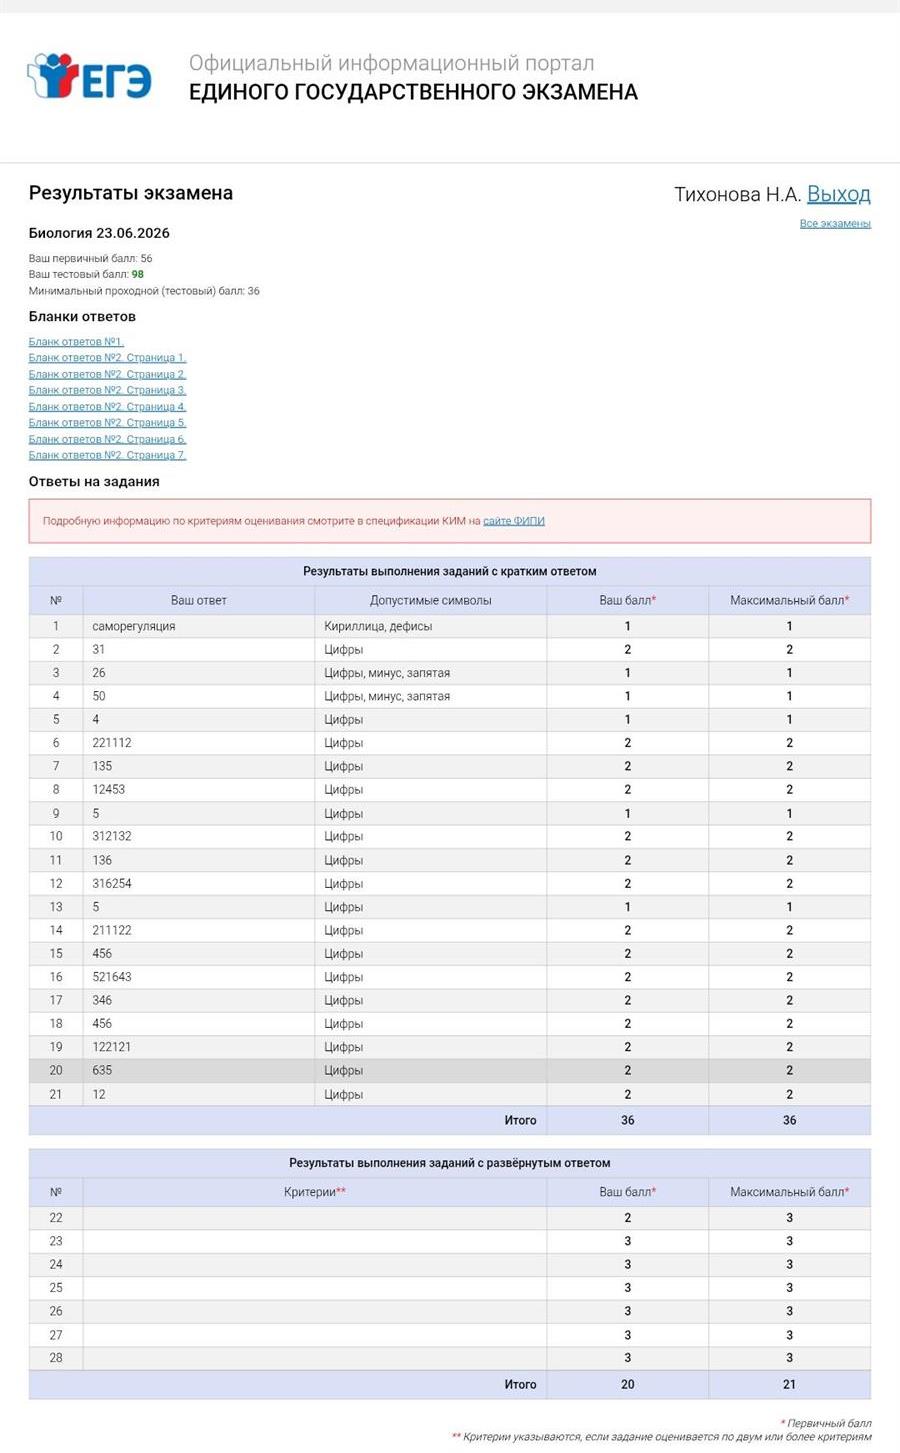900x1453 pixels.
Task: Select the portal title ЕДИНОГО ГОСУДАРСТВЕННОГО ЭКЗАМЕНА
Action: click(x=413, y=92)
